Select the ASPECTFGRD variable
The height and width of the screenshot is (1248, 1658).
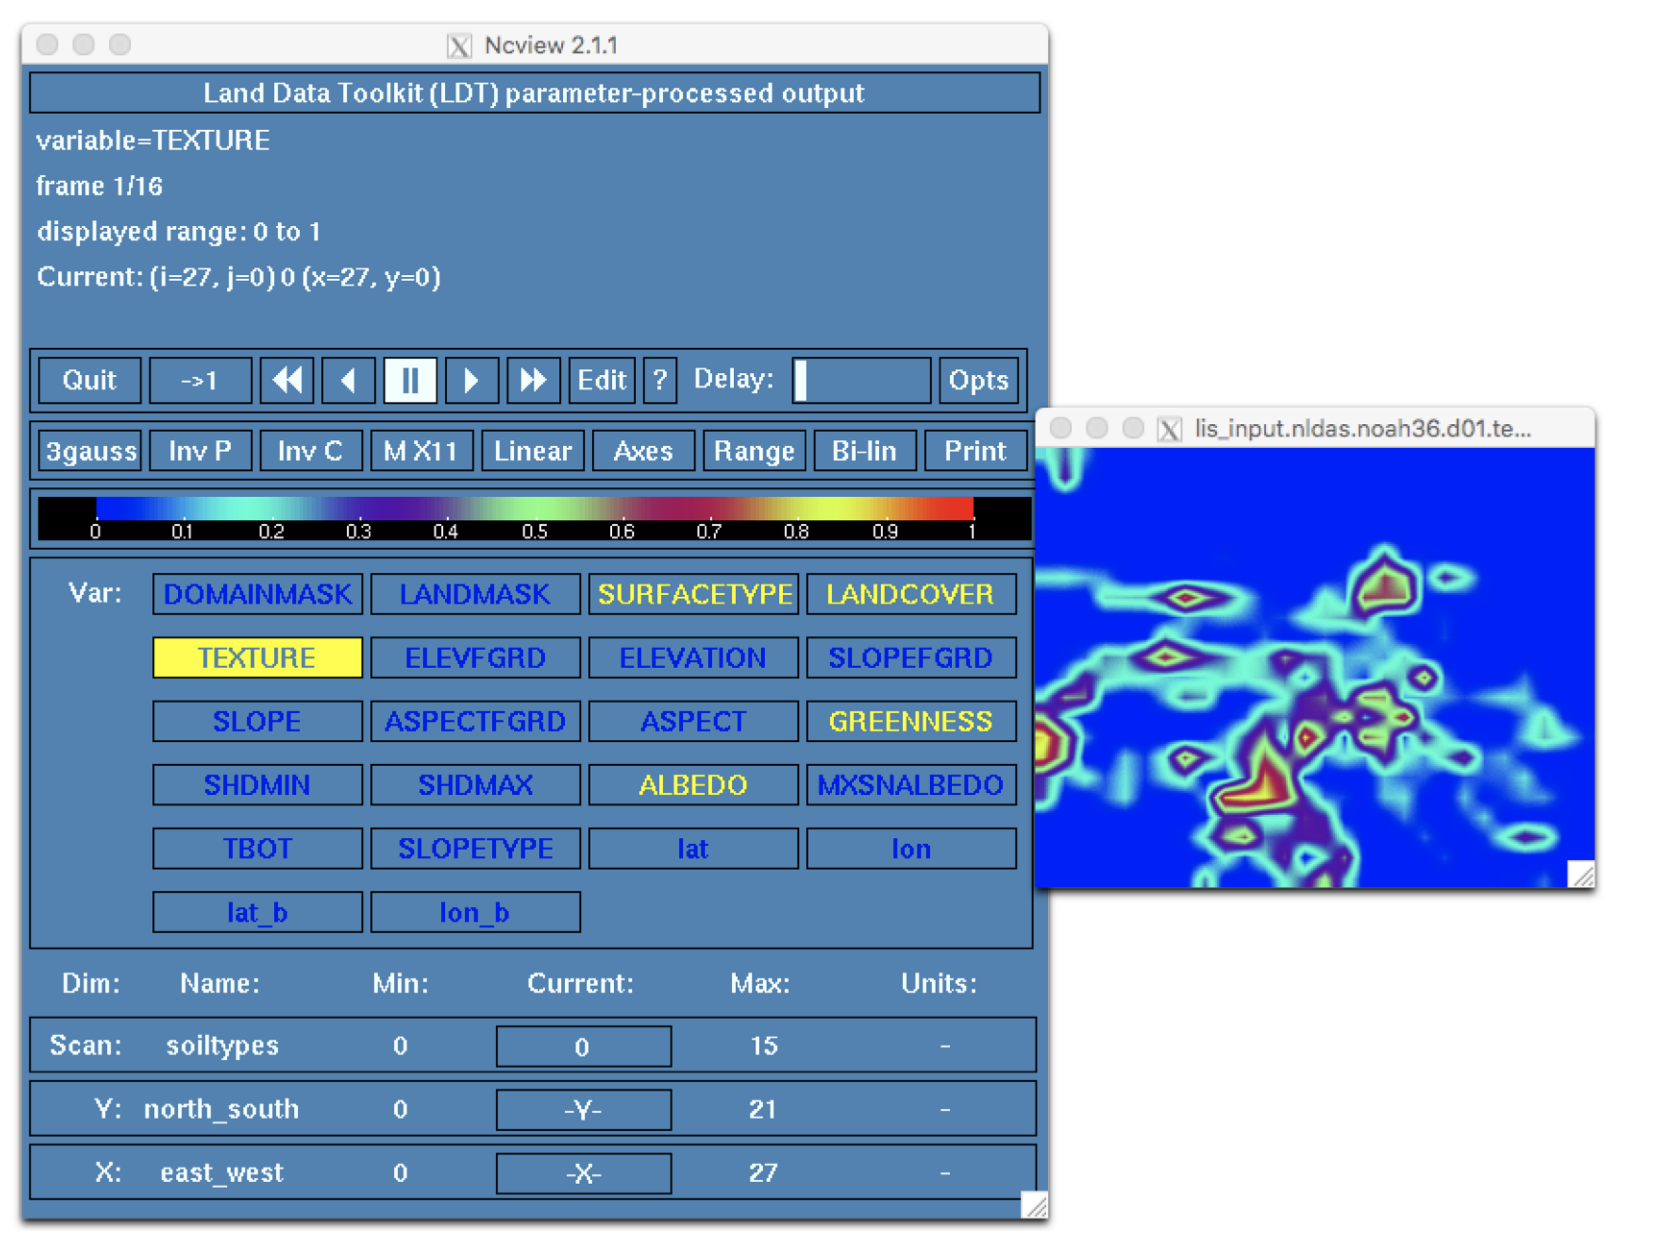475,721
